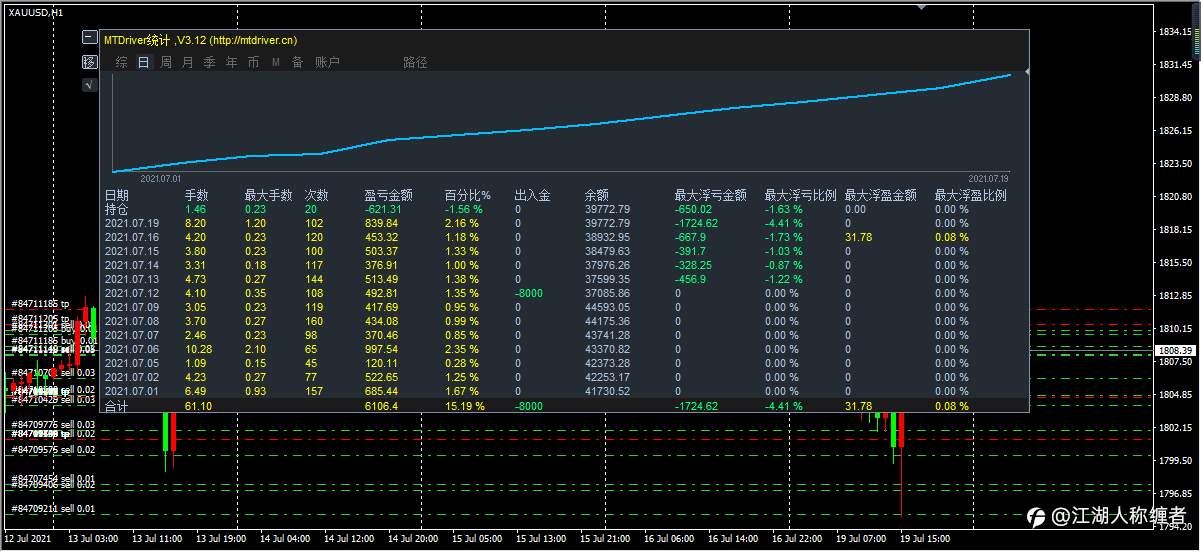
Task: Click the 12 Jul 2021 time axis label
Action: 28,540
